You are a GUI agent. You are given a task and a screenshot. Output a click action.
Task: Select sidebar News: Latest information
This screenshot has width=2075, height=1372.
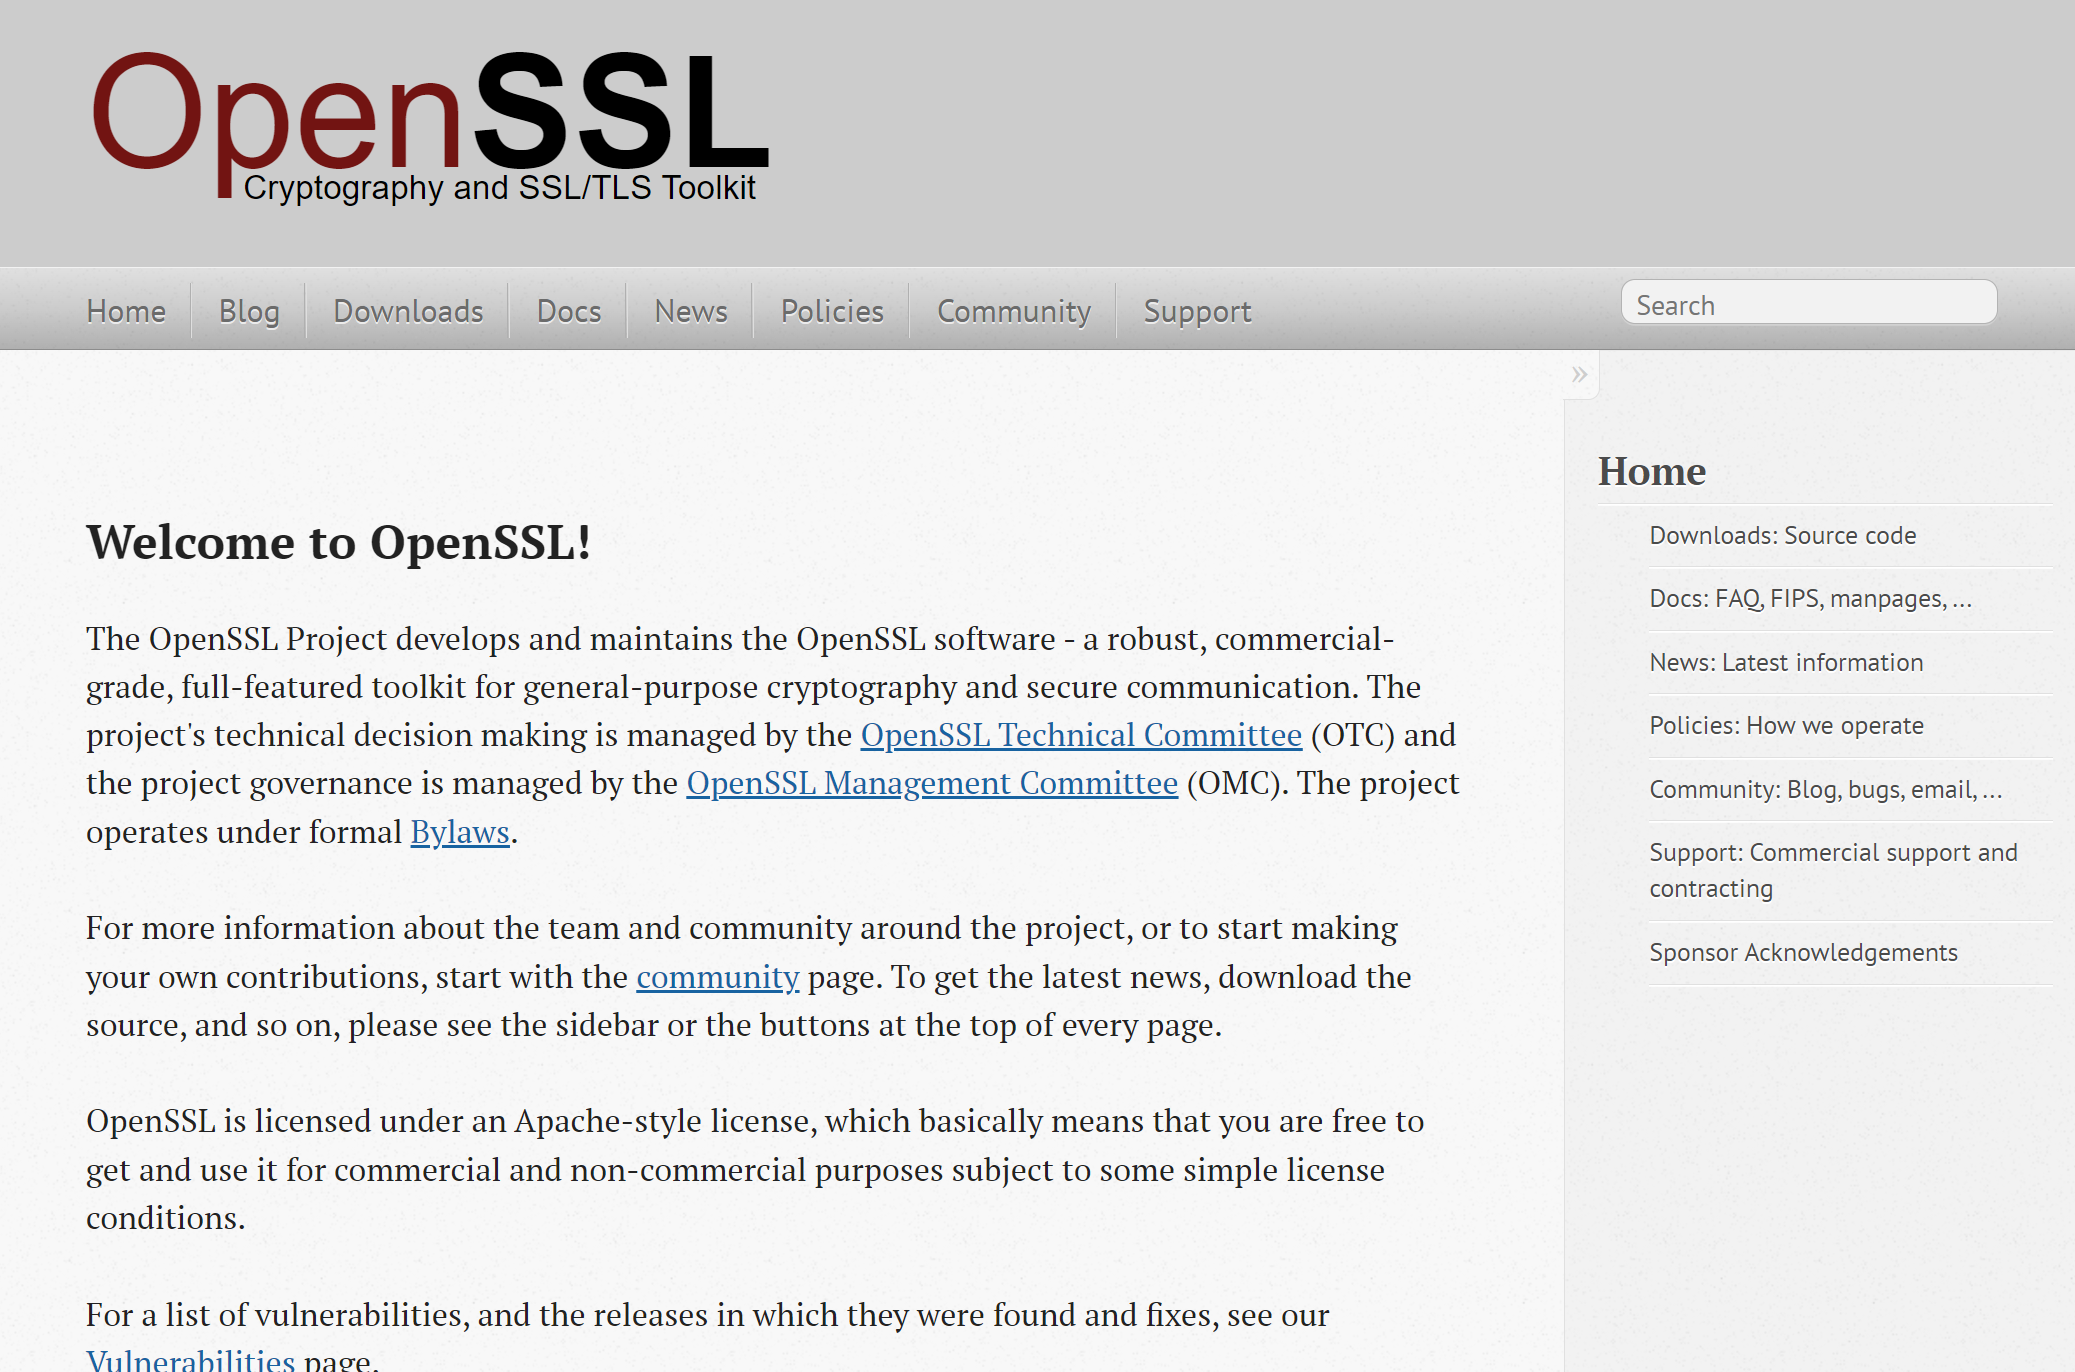click(x=1786, y=663)
